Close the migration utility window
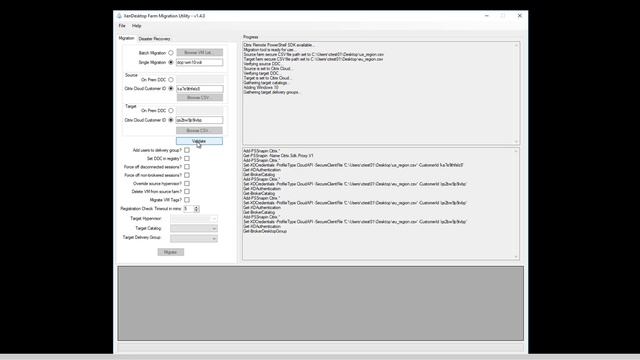Viewport: 640px width, 360px height. tap(520, 16)
